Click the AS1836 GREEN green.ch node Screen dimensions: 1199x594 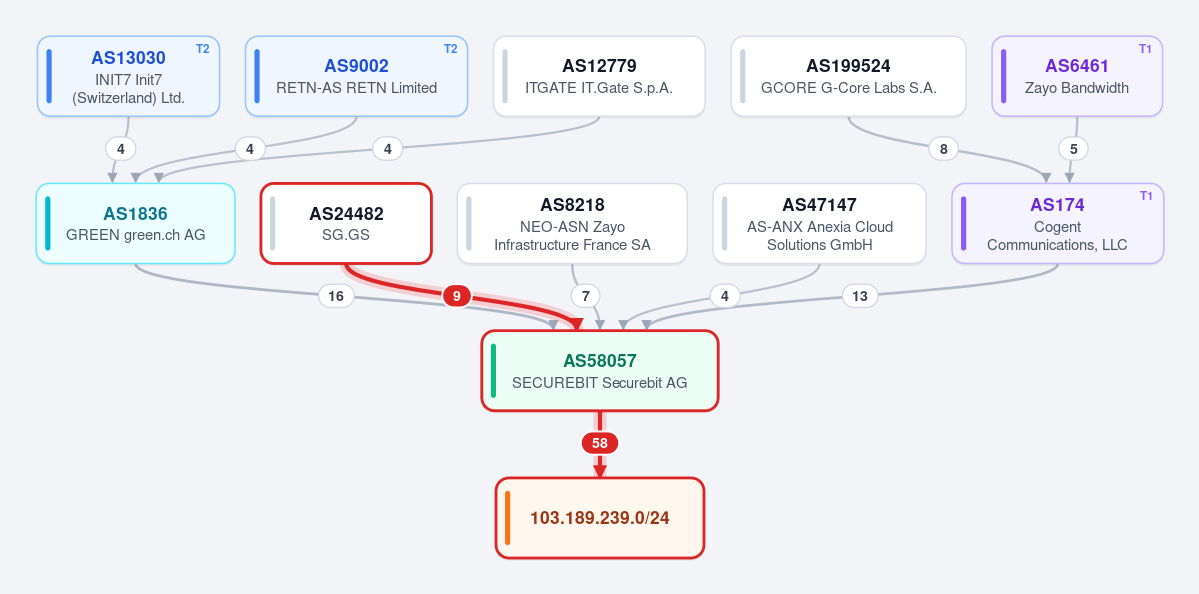click(135, 223)
